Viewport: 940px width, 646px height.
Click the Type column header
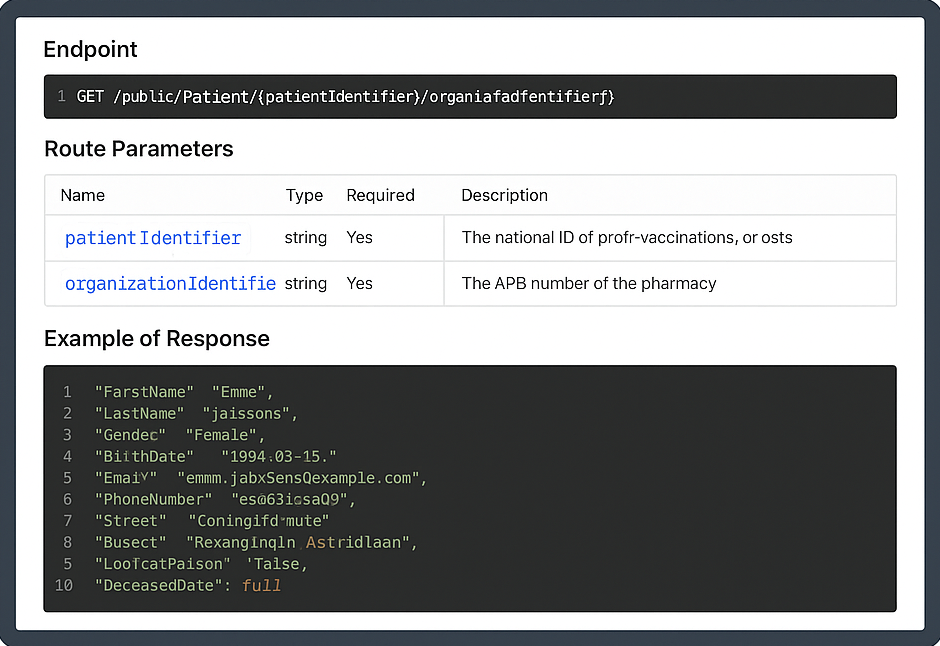click(304, 195)
